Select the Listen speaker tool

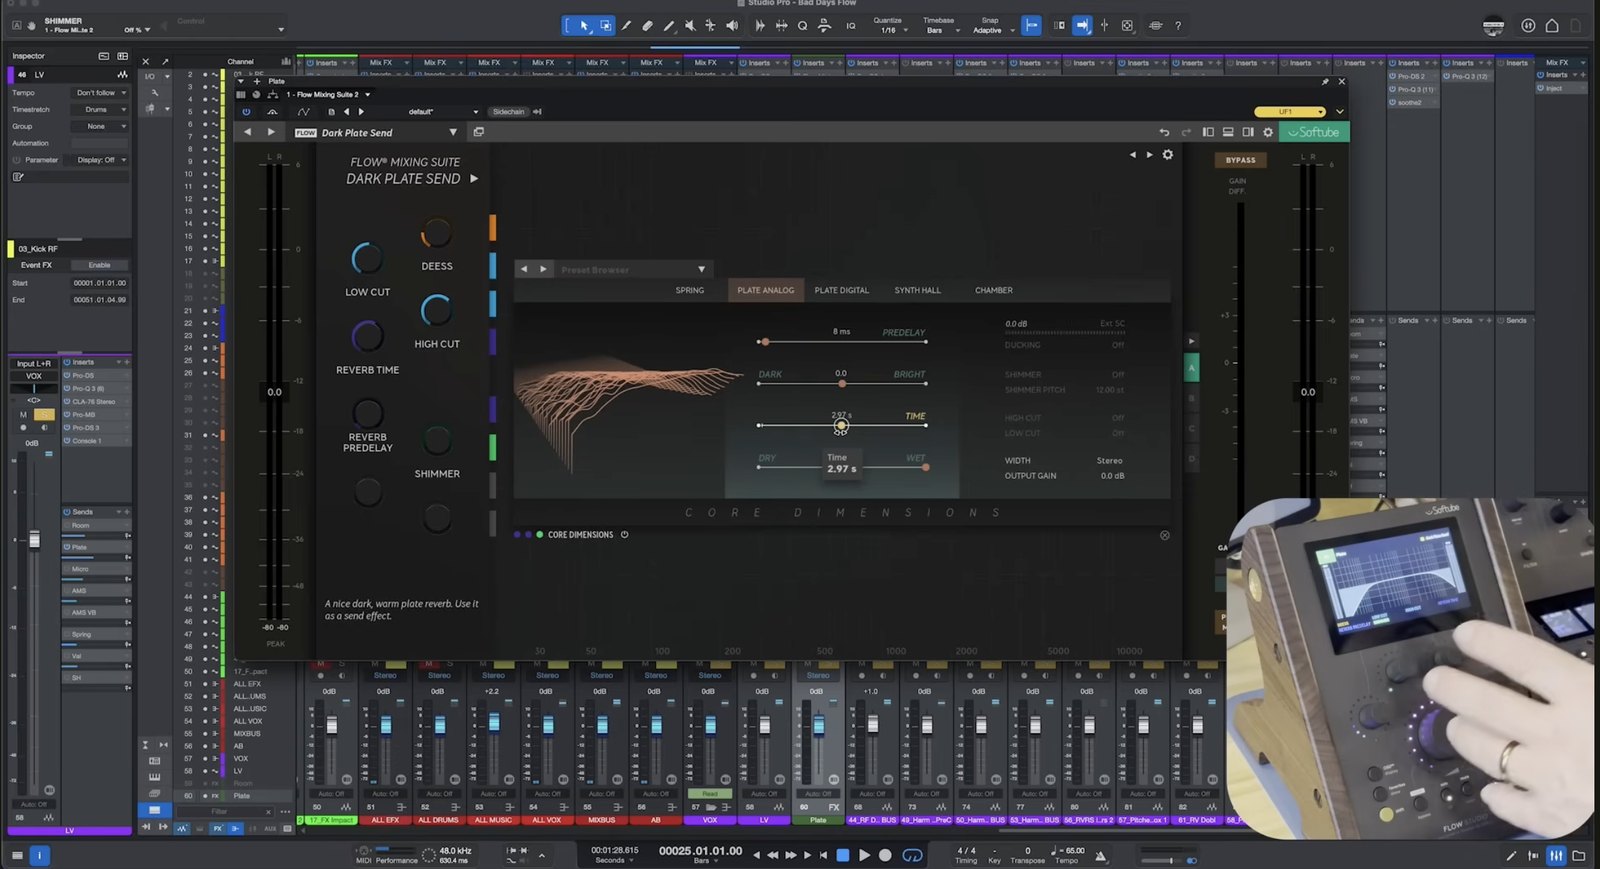tap(732, 26)
